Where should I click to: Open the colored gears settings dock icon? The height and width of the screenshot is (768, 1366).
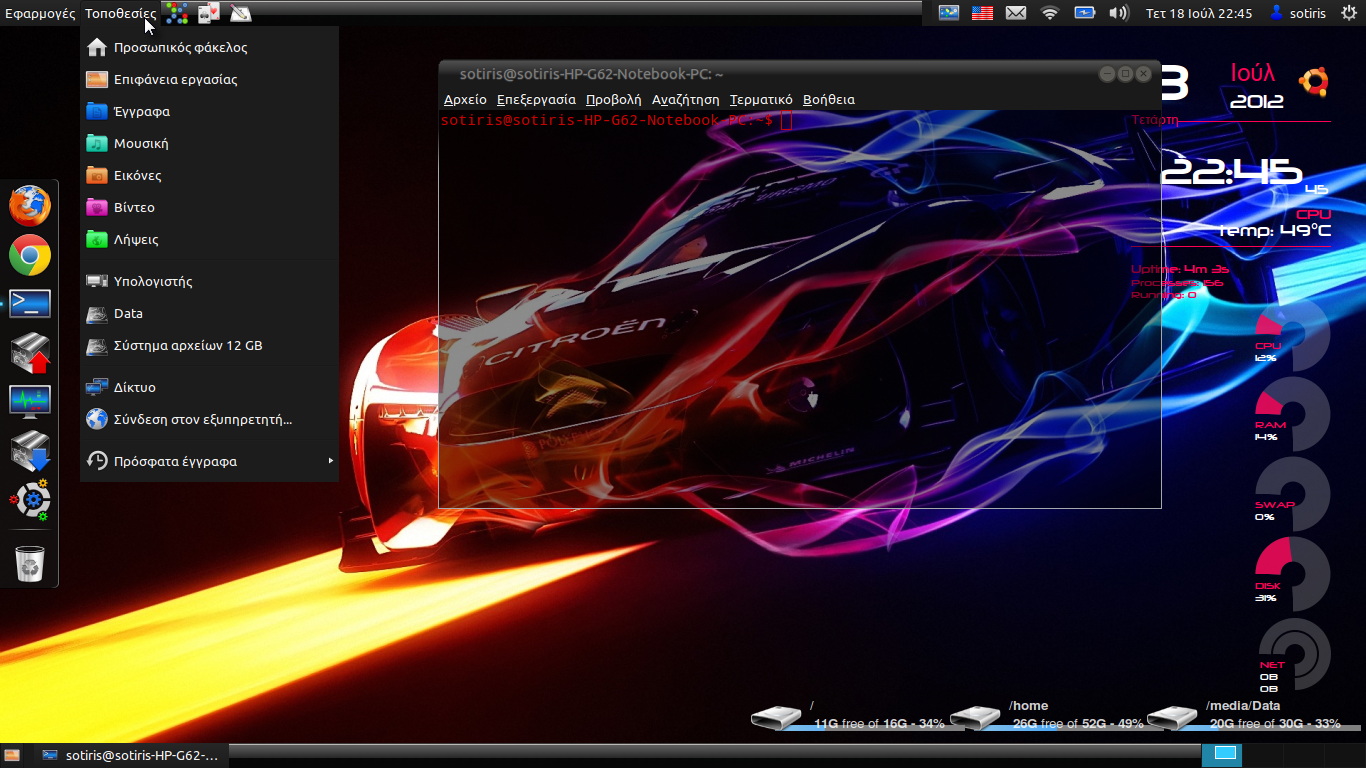(x=30, y=499)
